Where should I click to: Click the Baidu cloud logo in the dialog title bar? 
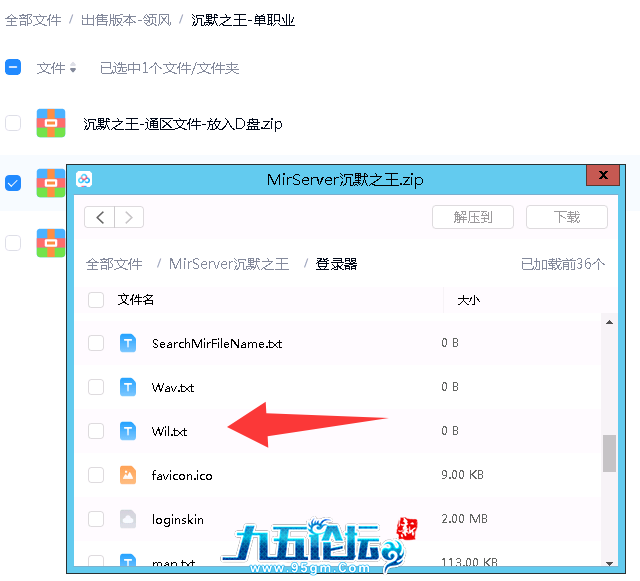point(84,179)
